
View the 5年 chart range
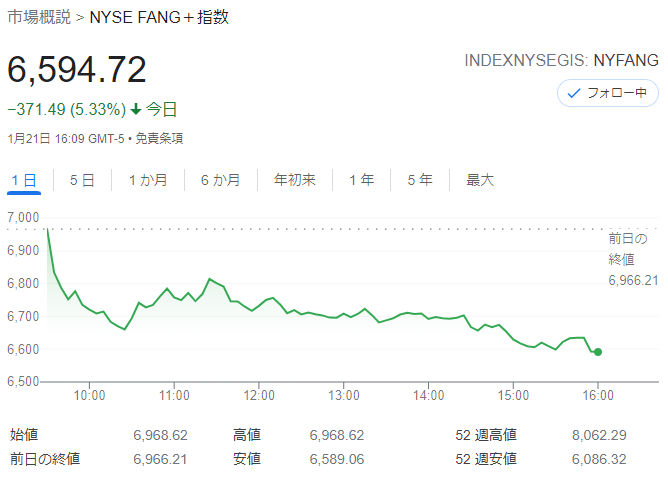tap(420, 180)
